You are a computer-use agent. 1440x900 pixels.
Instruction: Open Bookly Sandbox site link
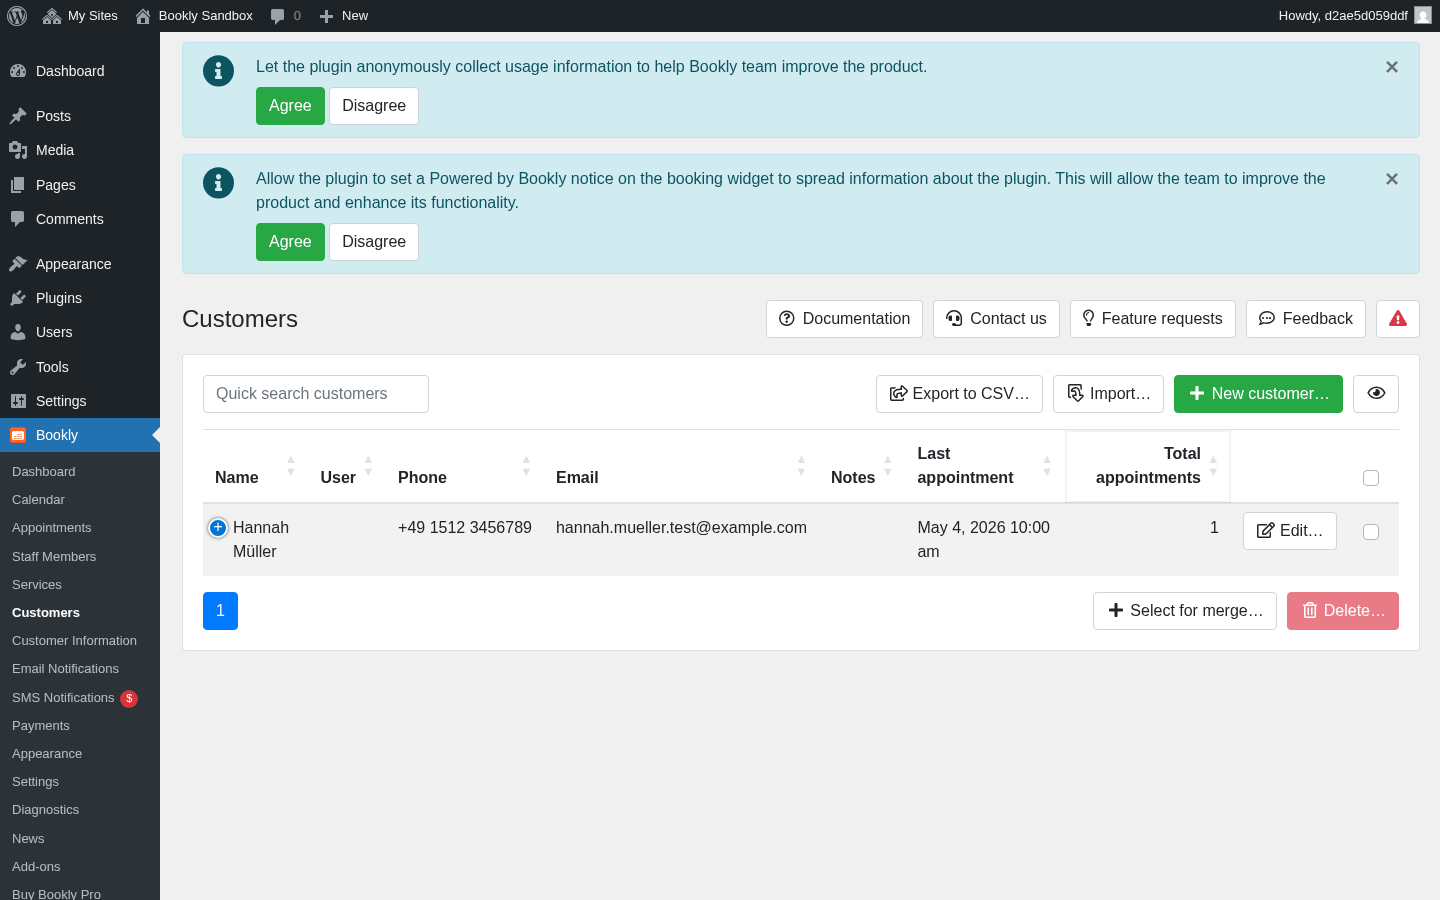tap(194, 16)
